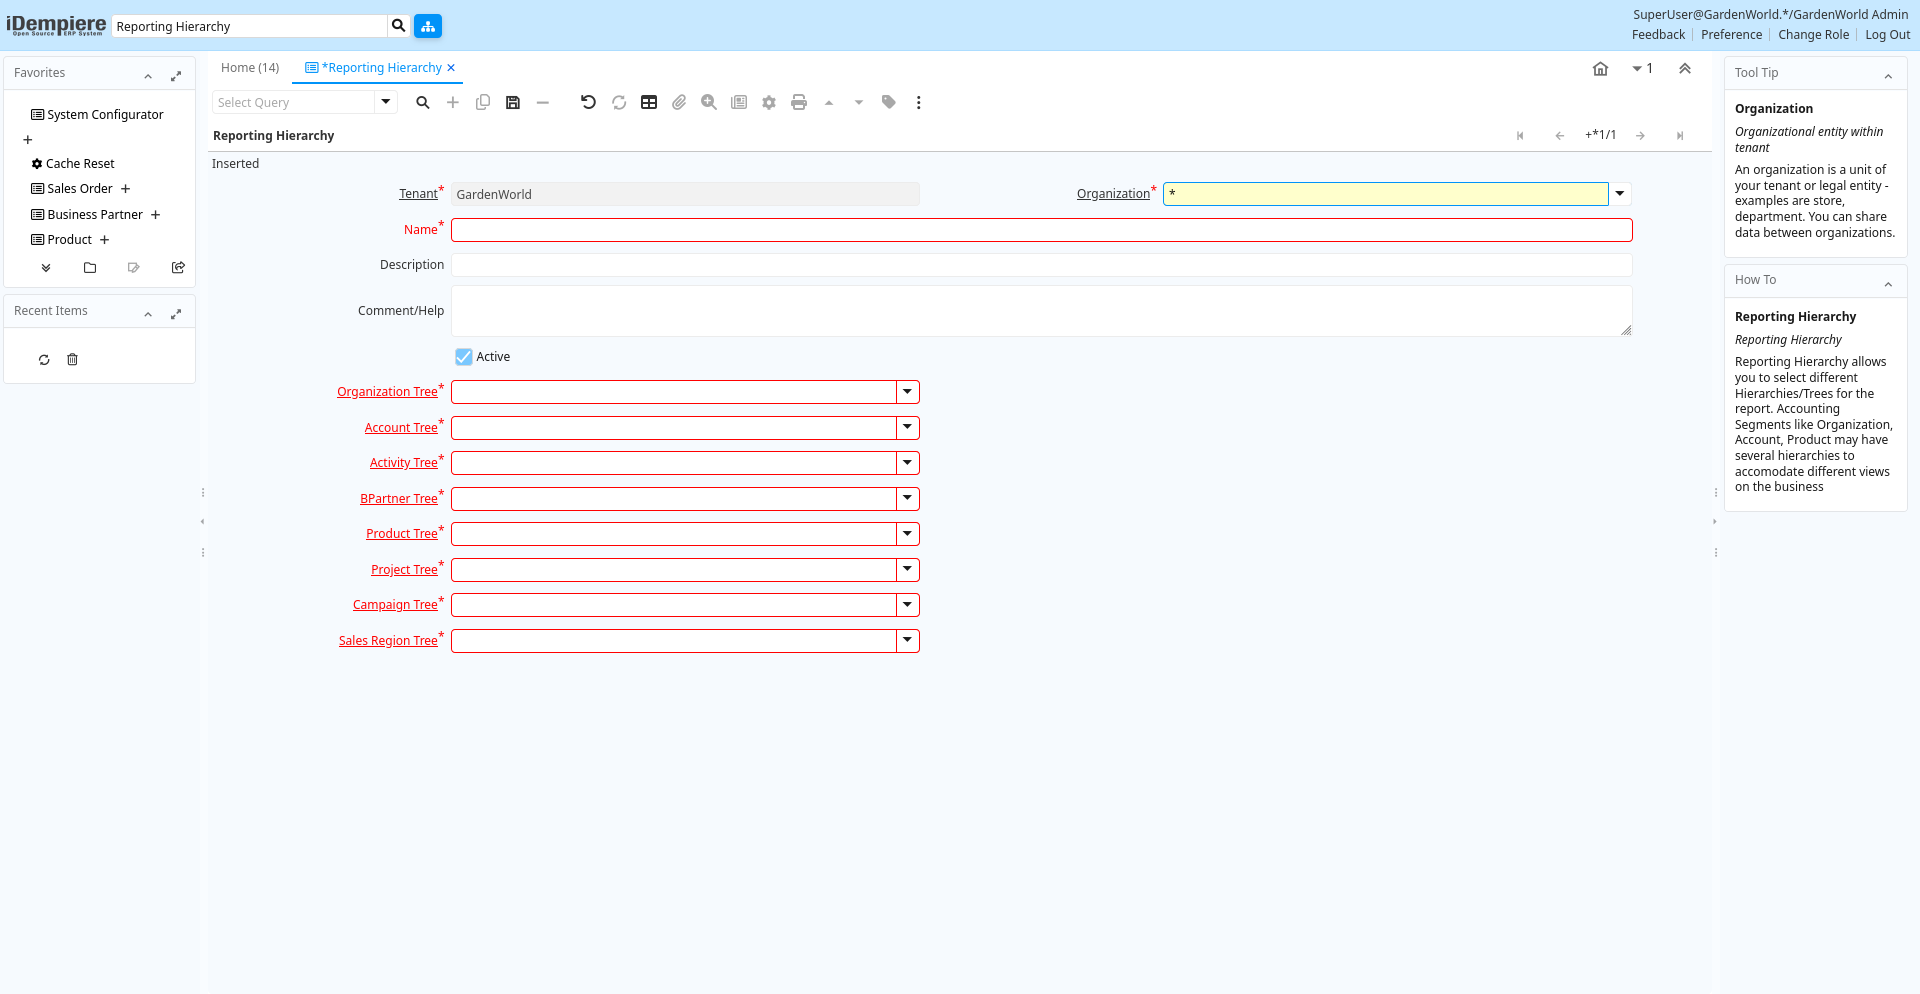Click the Save record toolbar icon
Viewport: 1920px width, 994px height.
513,102
